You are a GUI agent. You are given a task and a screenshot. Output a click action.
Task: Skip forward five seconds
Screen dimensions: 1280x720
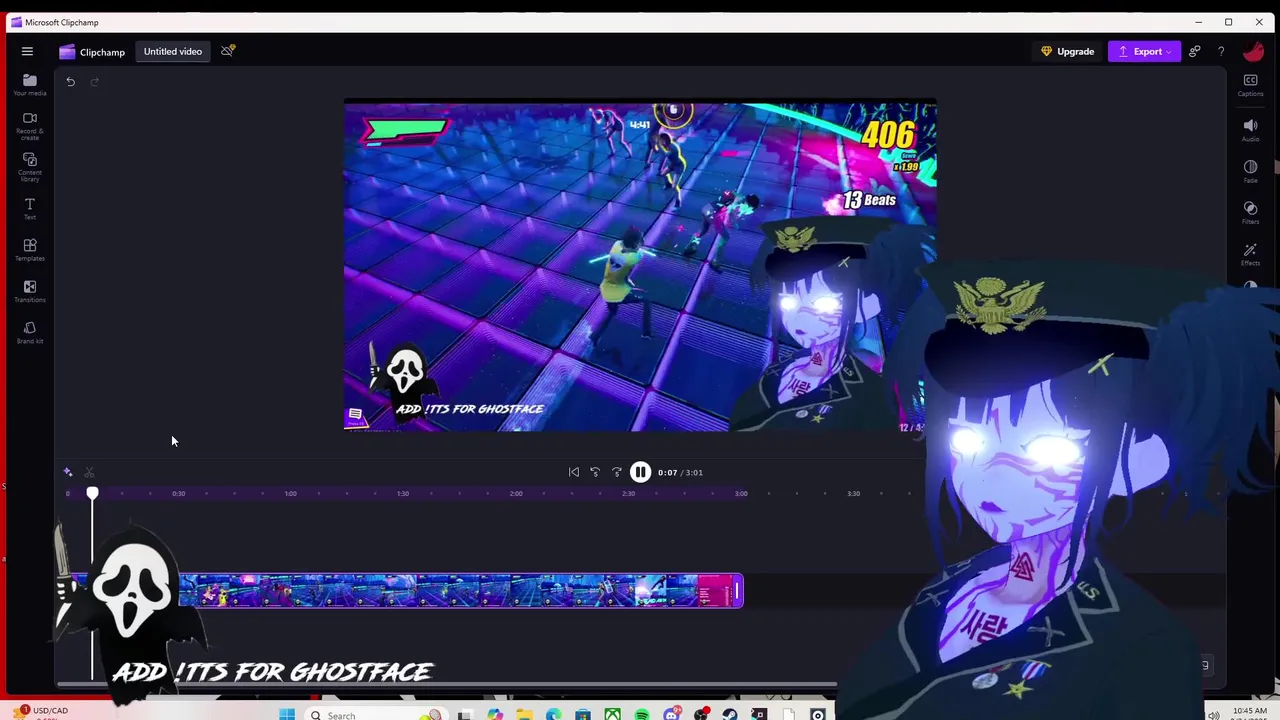617,472
